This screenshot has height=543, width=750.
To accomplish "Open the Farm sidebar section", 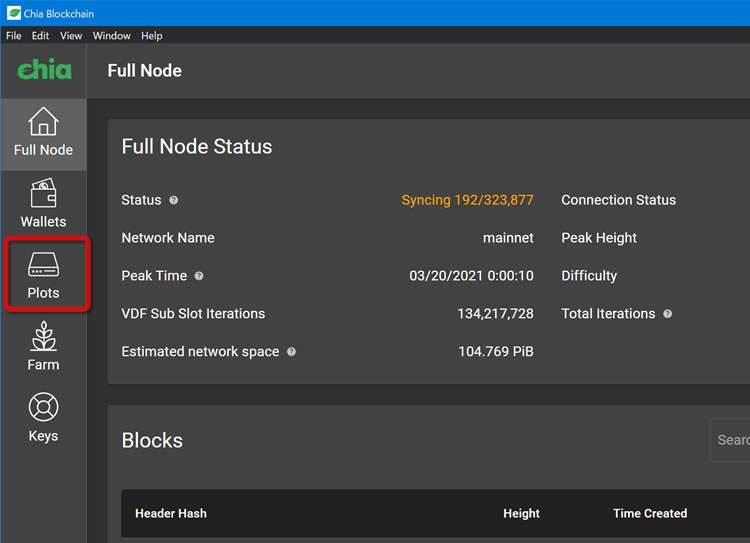I will 44,346.
